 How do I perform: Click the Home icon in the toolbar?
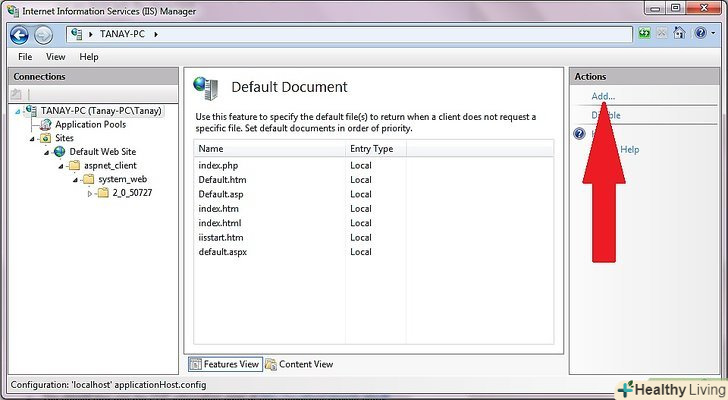click(x=680, y=34)
